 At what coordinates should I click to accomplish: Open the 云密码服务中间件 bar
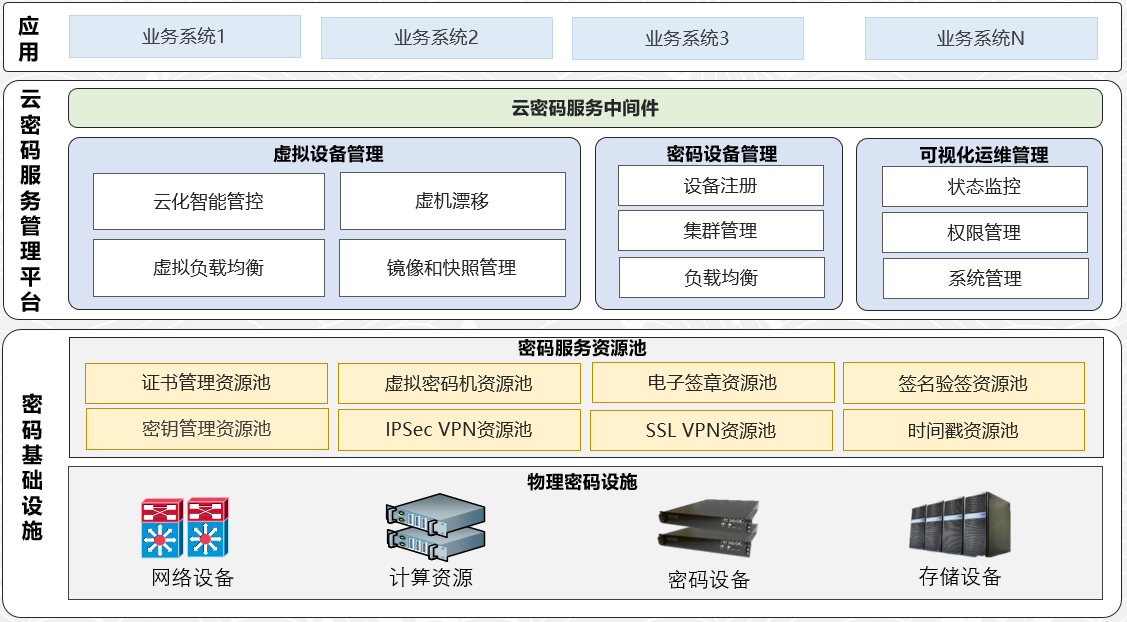[x=585, y=105]
